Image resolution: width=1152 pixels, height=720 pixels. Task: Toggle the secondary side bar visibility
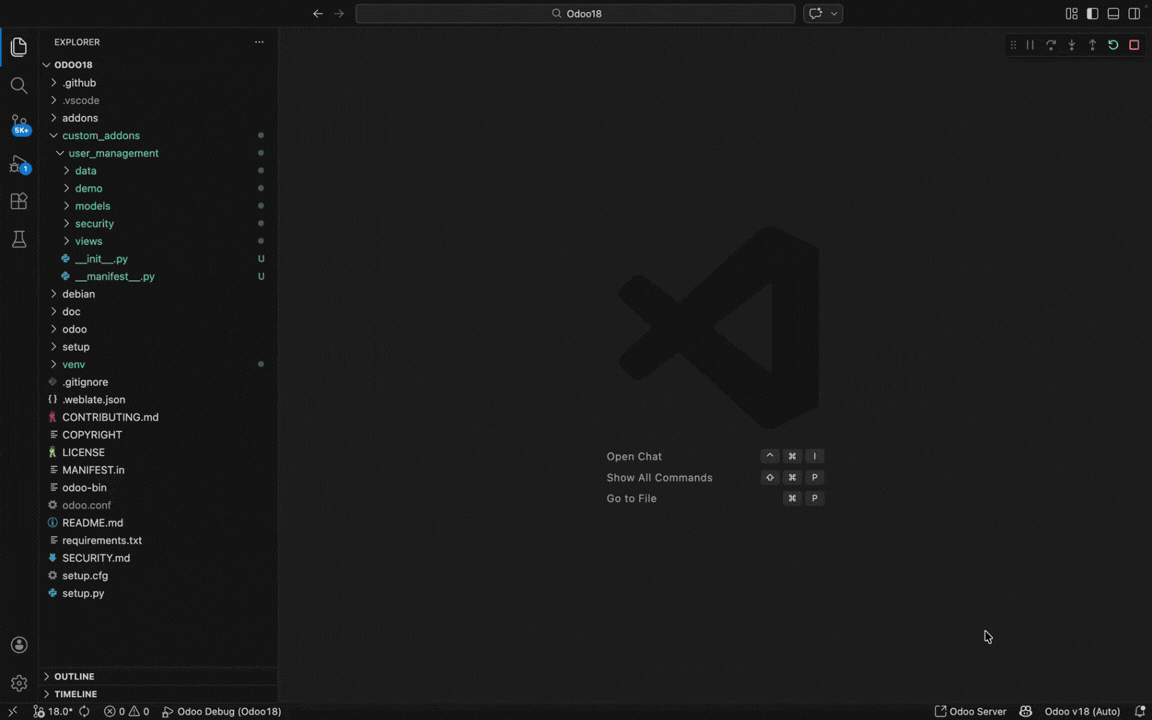(1134, 14)
